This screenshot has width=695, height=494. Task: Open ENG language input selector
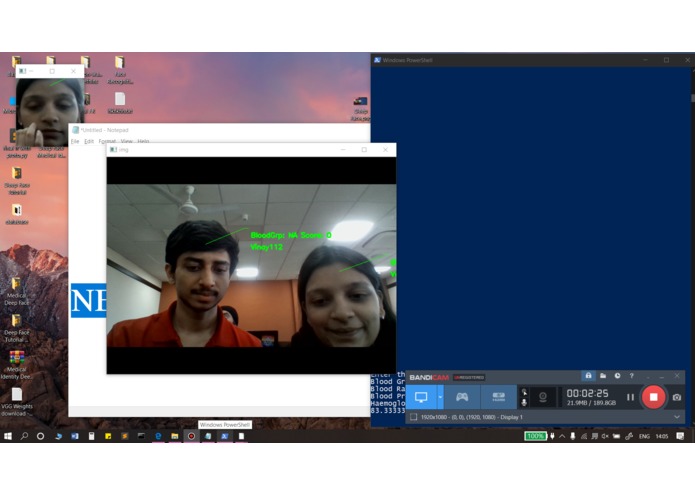644,436
